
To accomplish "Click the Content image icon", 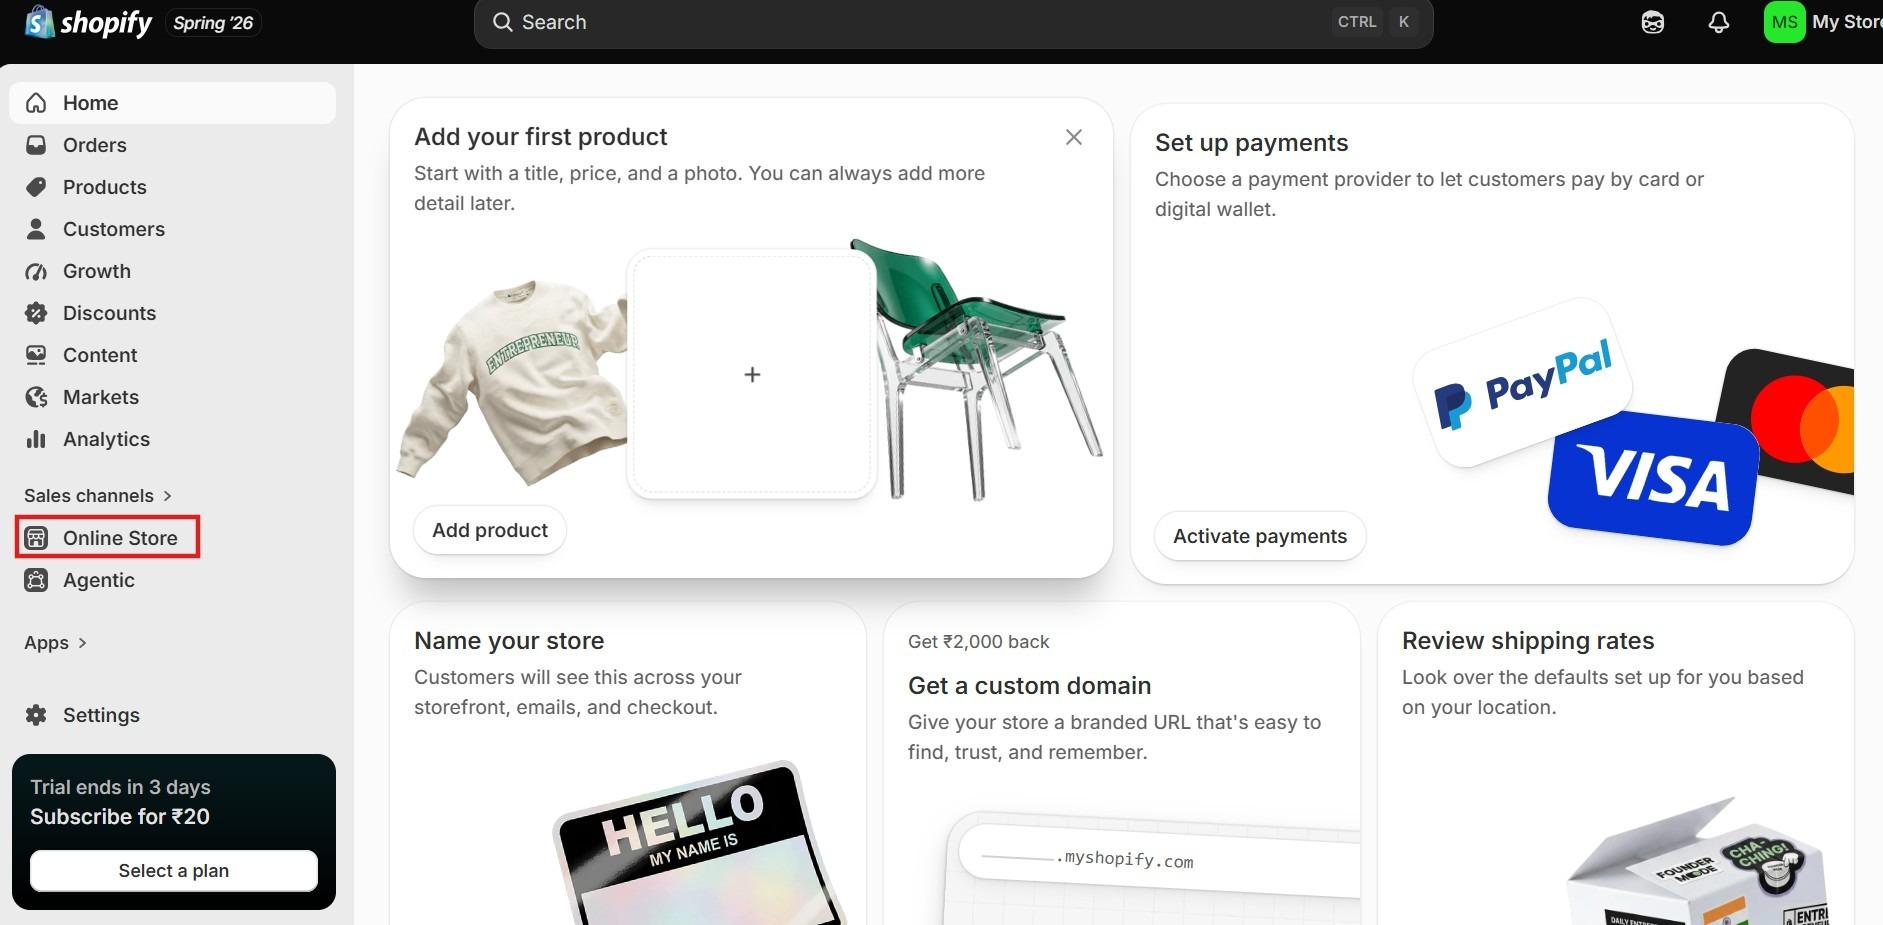I will point(36,355).
